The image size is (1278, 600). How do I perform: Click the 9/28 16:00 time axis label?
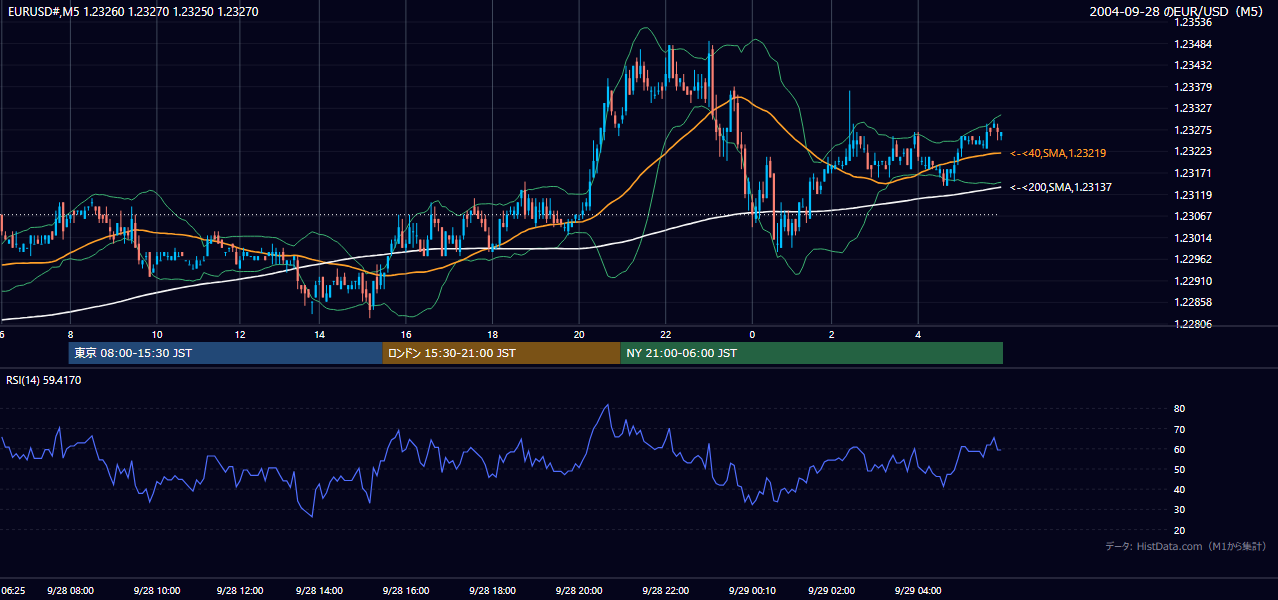click(406, 591)
